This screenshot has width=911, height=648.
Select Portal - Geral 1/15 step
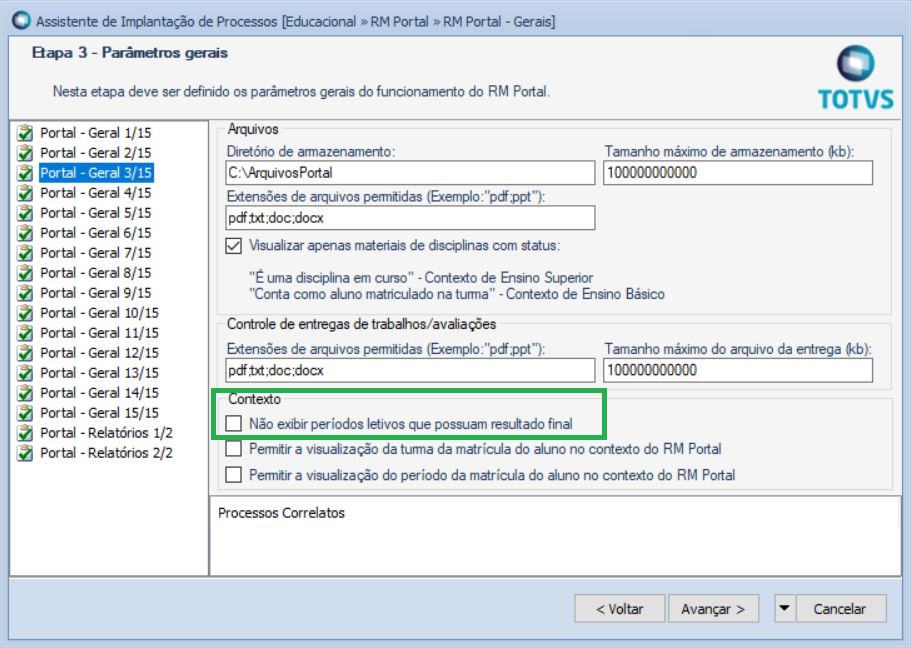coord(96,133)
